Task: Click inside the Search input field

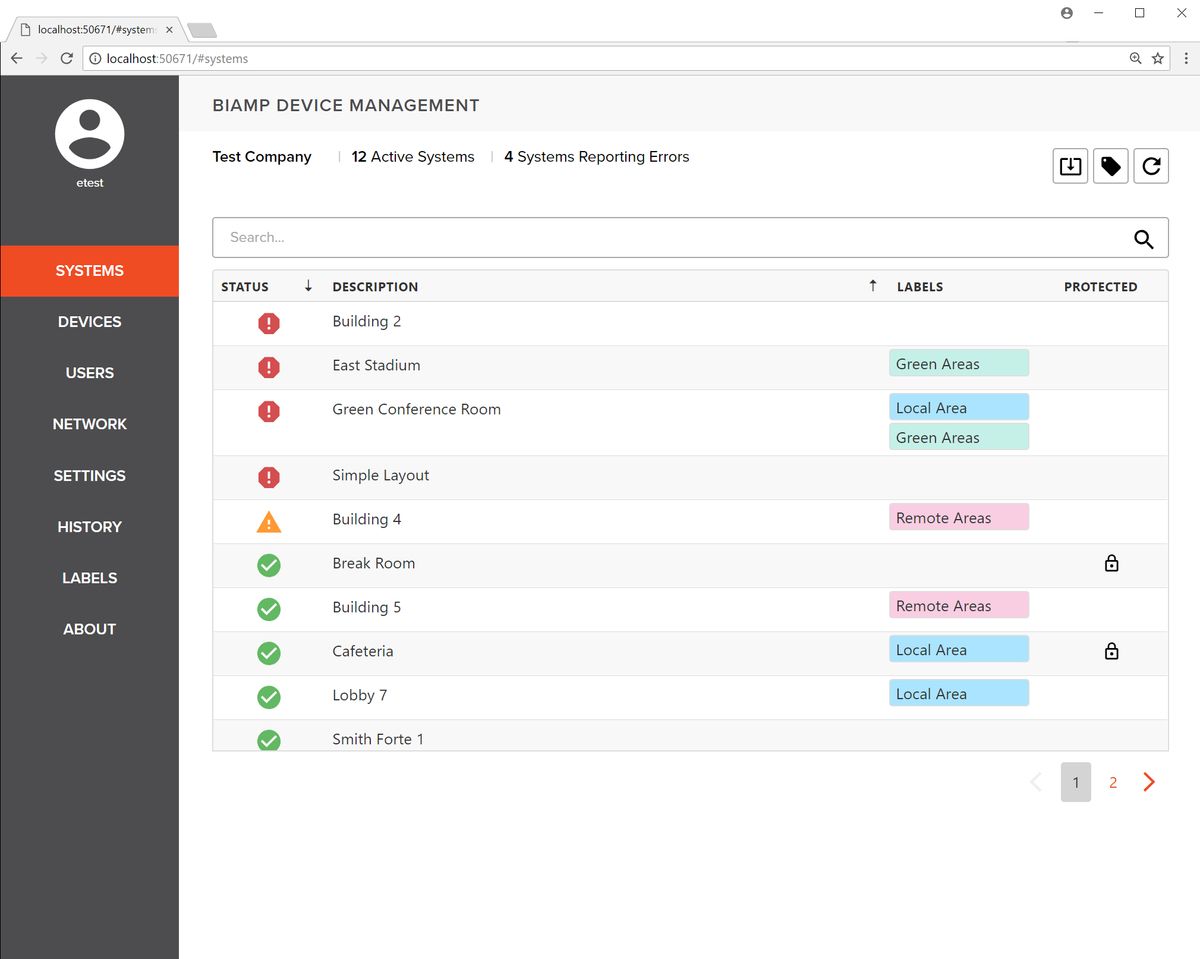Action: point(600,237)
